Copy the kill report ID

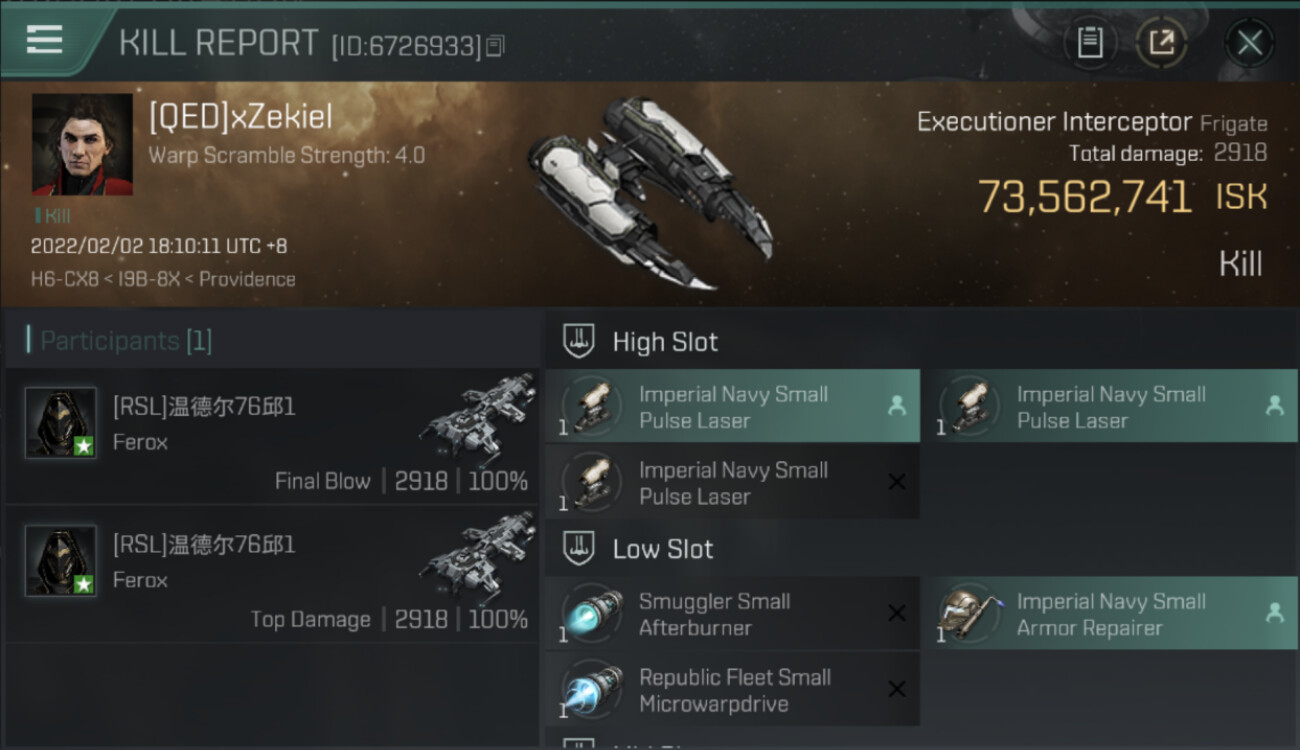click(x=497, y=45)
